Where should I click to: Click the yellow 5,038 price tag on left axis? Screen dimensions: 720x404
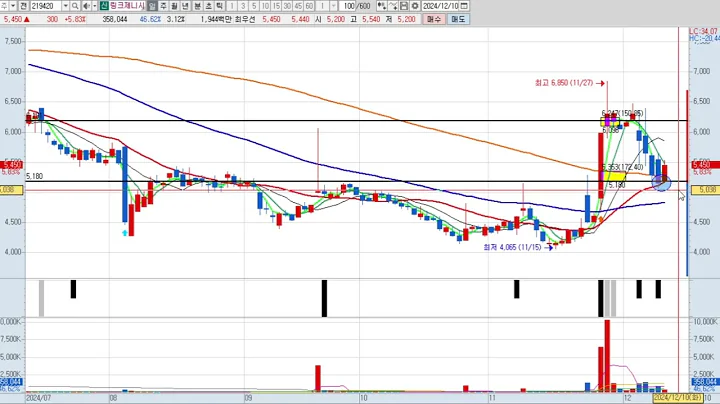coord(11,190)
